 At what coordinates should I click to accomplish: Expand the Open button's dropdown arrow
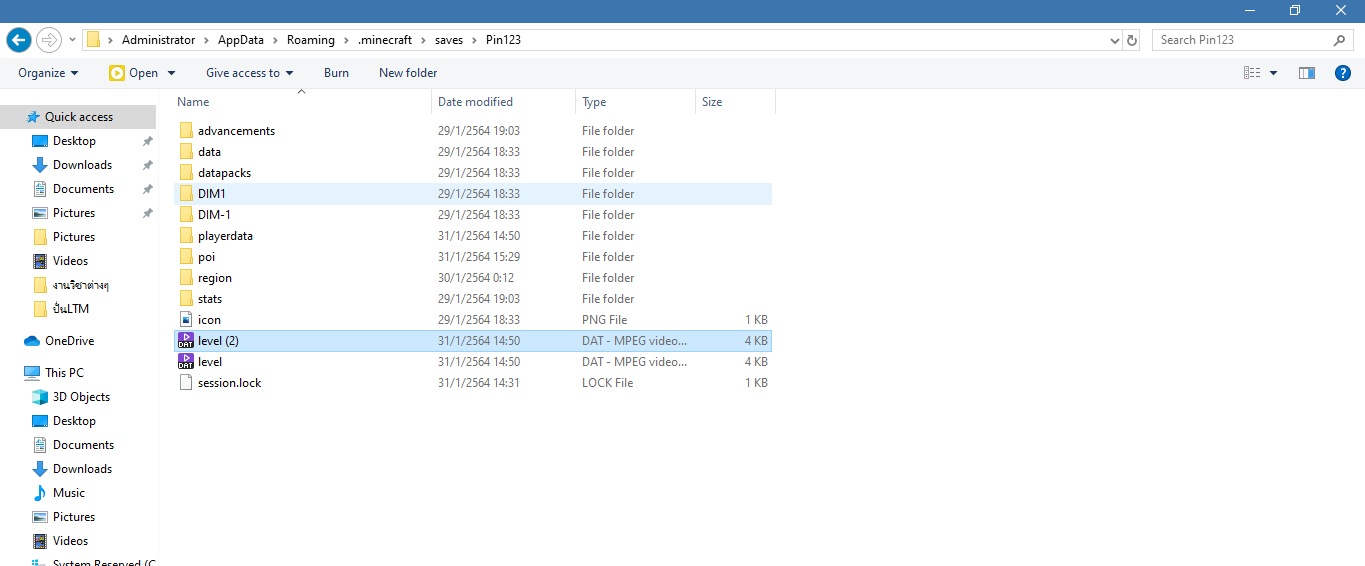171,73
